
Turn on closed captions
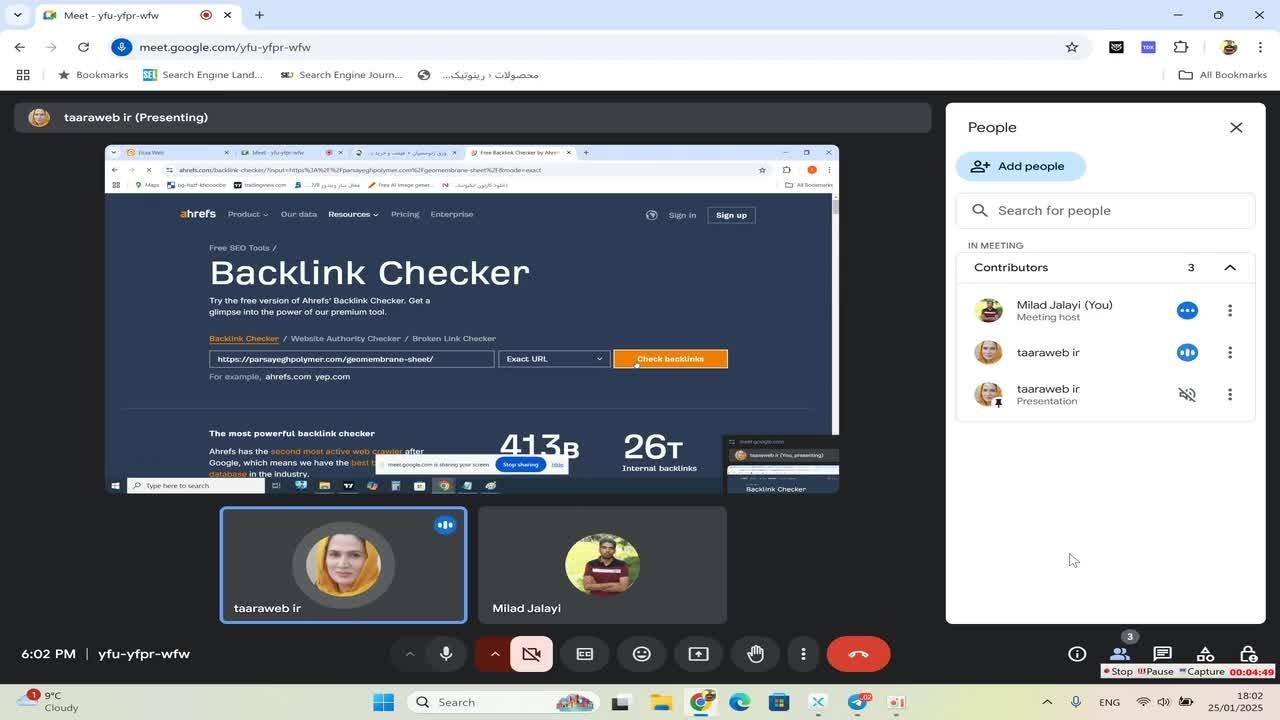[585, 654]
